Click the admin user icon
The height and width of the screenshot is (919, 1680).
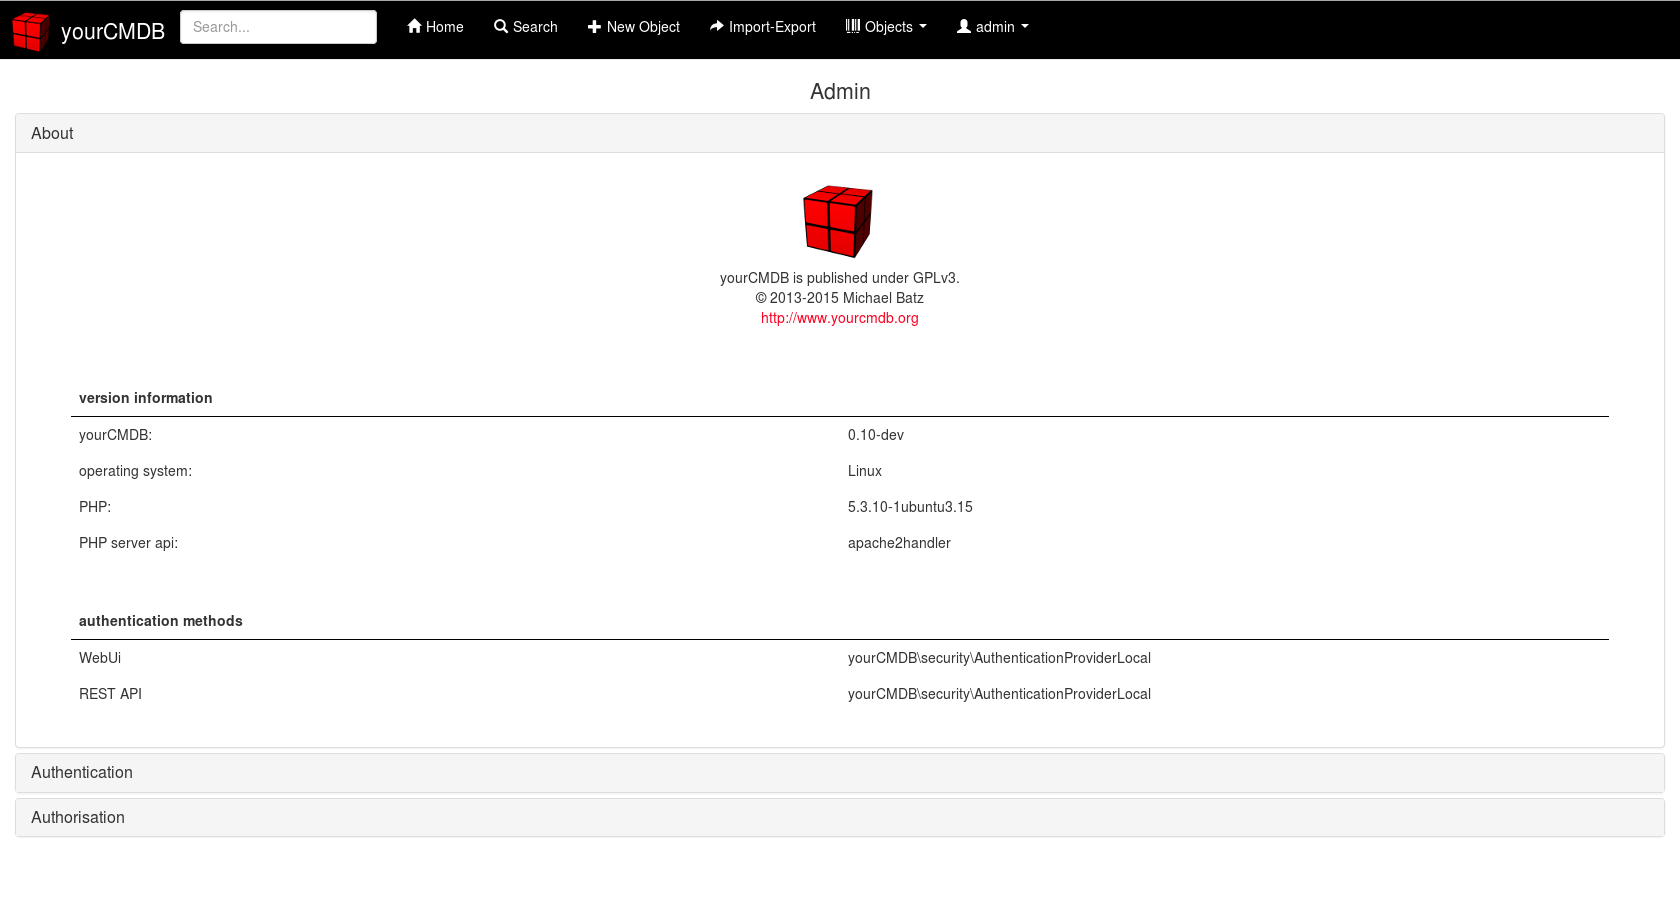(x=962, y=26)
